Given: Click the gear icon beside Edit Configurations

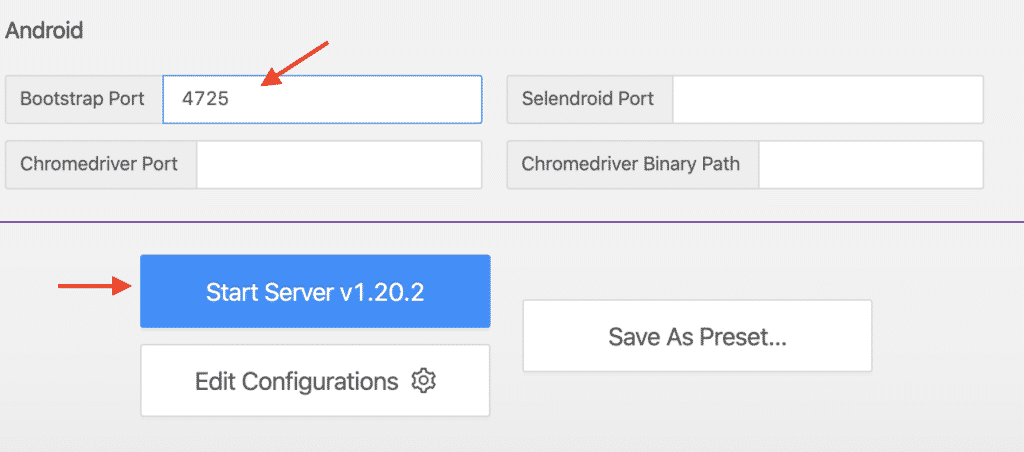Looking at the screenshot, I should click(425, 381).
